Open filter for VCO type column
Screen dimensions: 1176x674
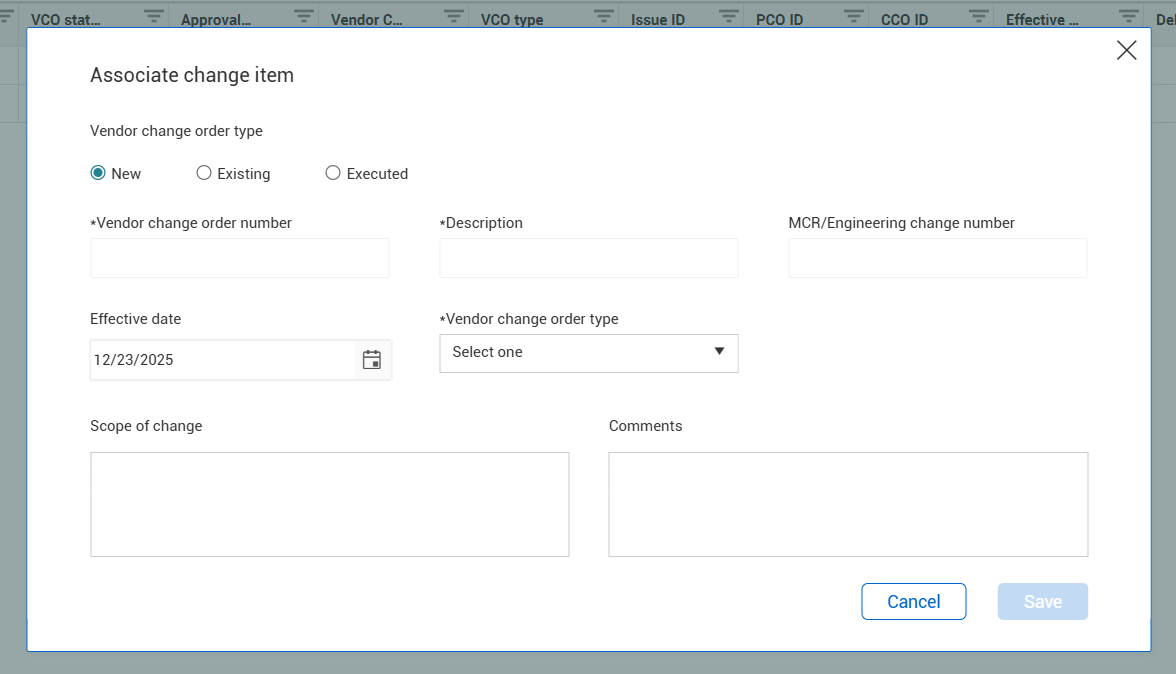(604, 17)
